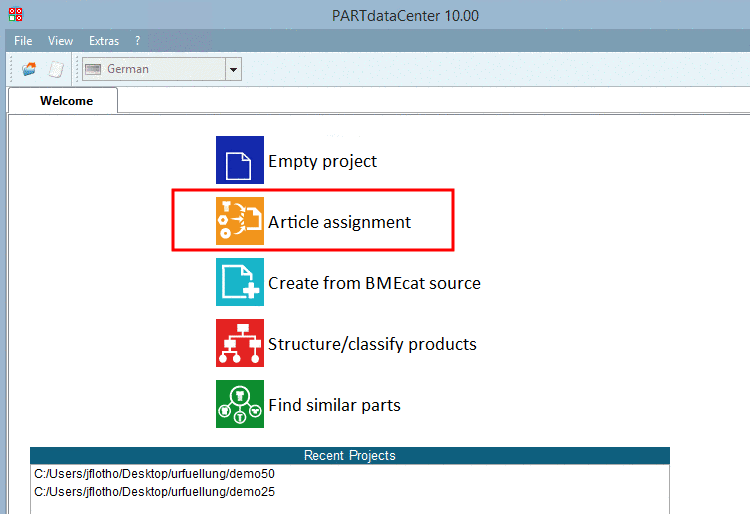Viewport: 750px width, 514px height.
Task: Click the Create from BMEcat source icon
Action: pos(240,282)
